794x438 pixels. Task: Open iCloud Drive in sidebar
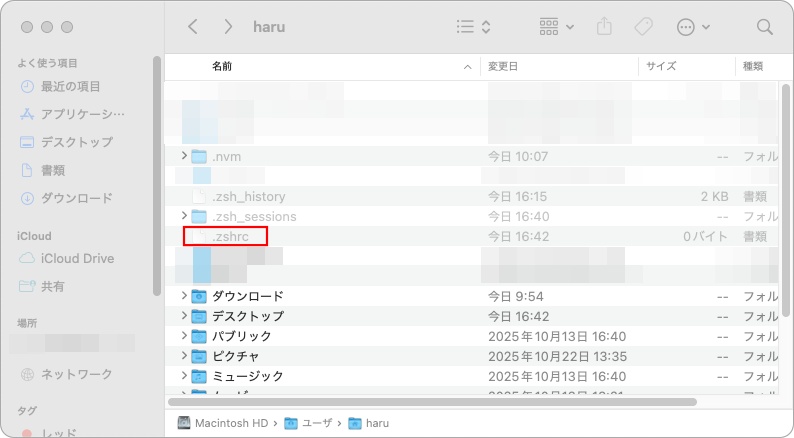coord(77,258)
